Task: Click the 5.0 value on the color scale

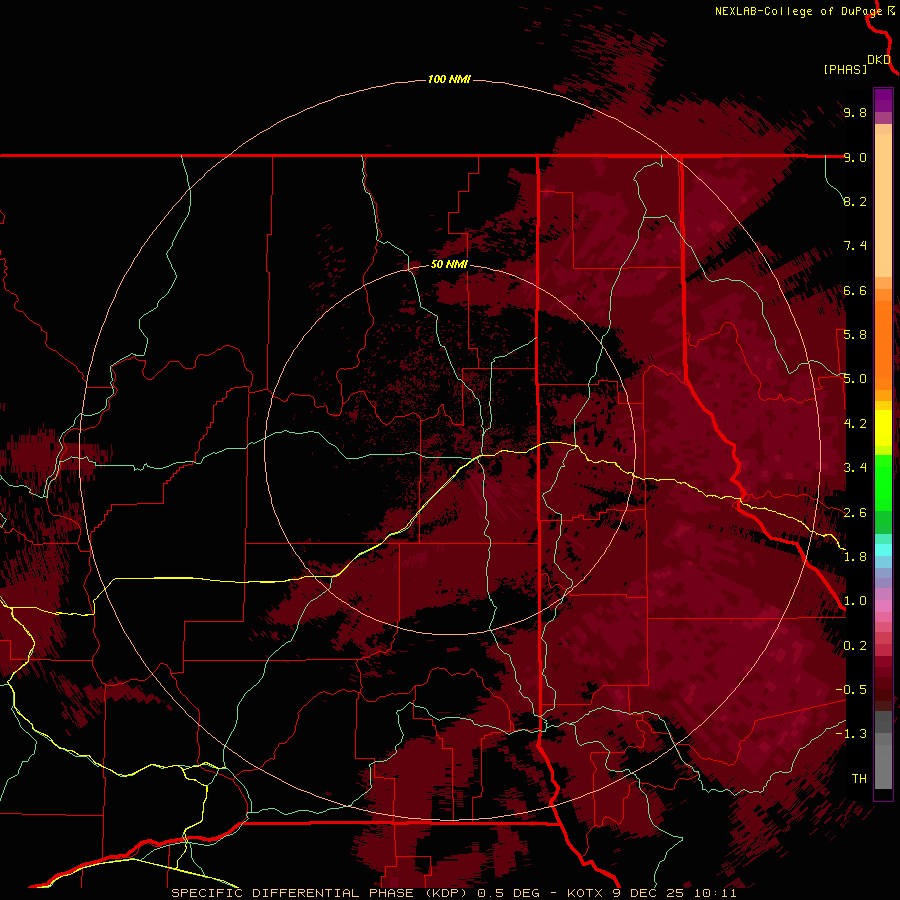Action: point(855,379)
